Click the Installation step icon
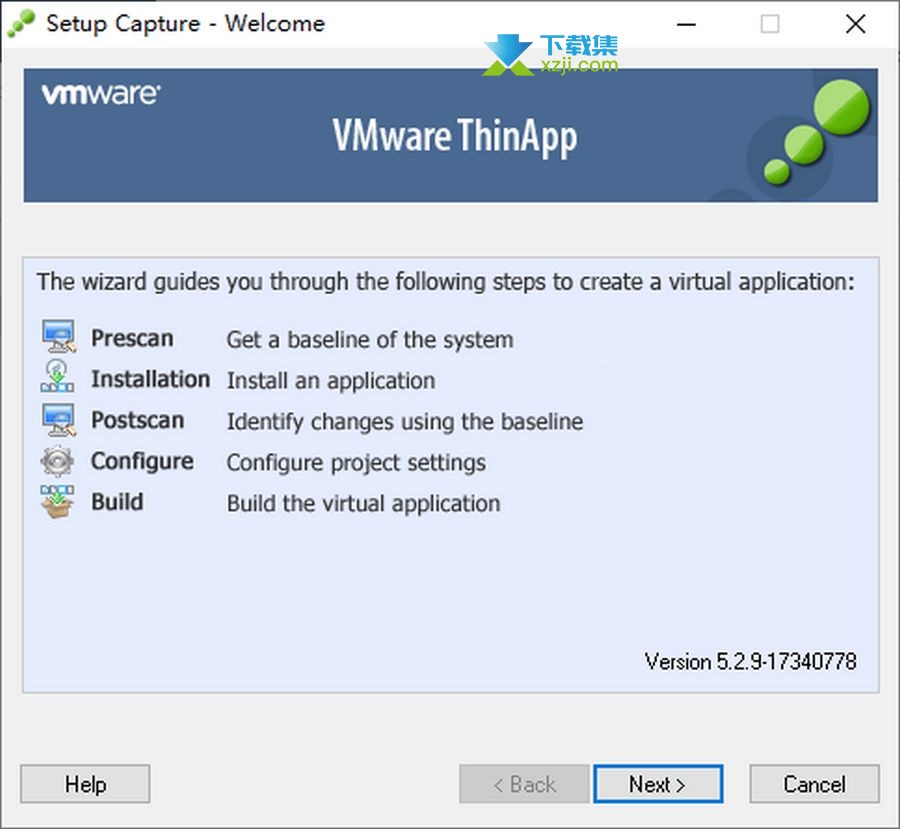The width and height of the screenshot is (900, 829). [57, 377]
